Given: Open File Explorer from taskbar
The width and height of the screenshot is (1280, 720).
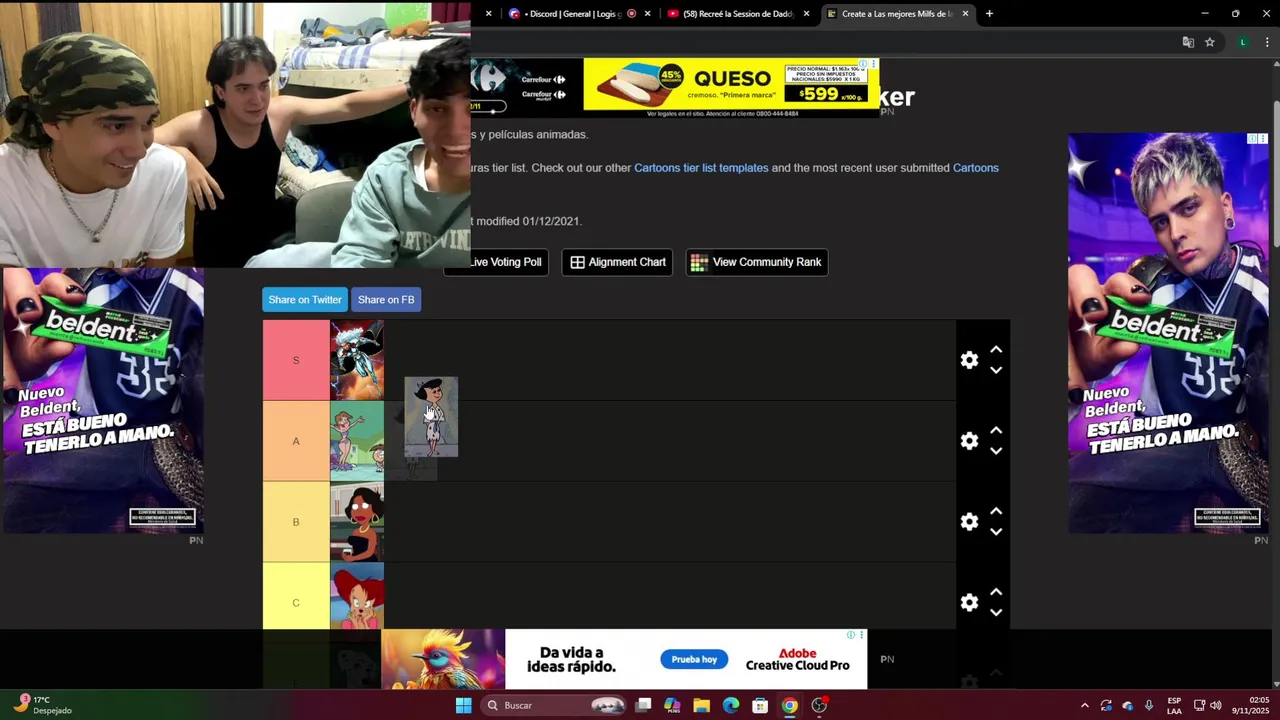Looking at the screenshot, I should [702, 706].
